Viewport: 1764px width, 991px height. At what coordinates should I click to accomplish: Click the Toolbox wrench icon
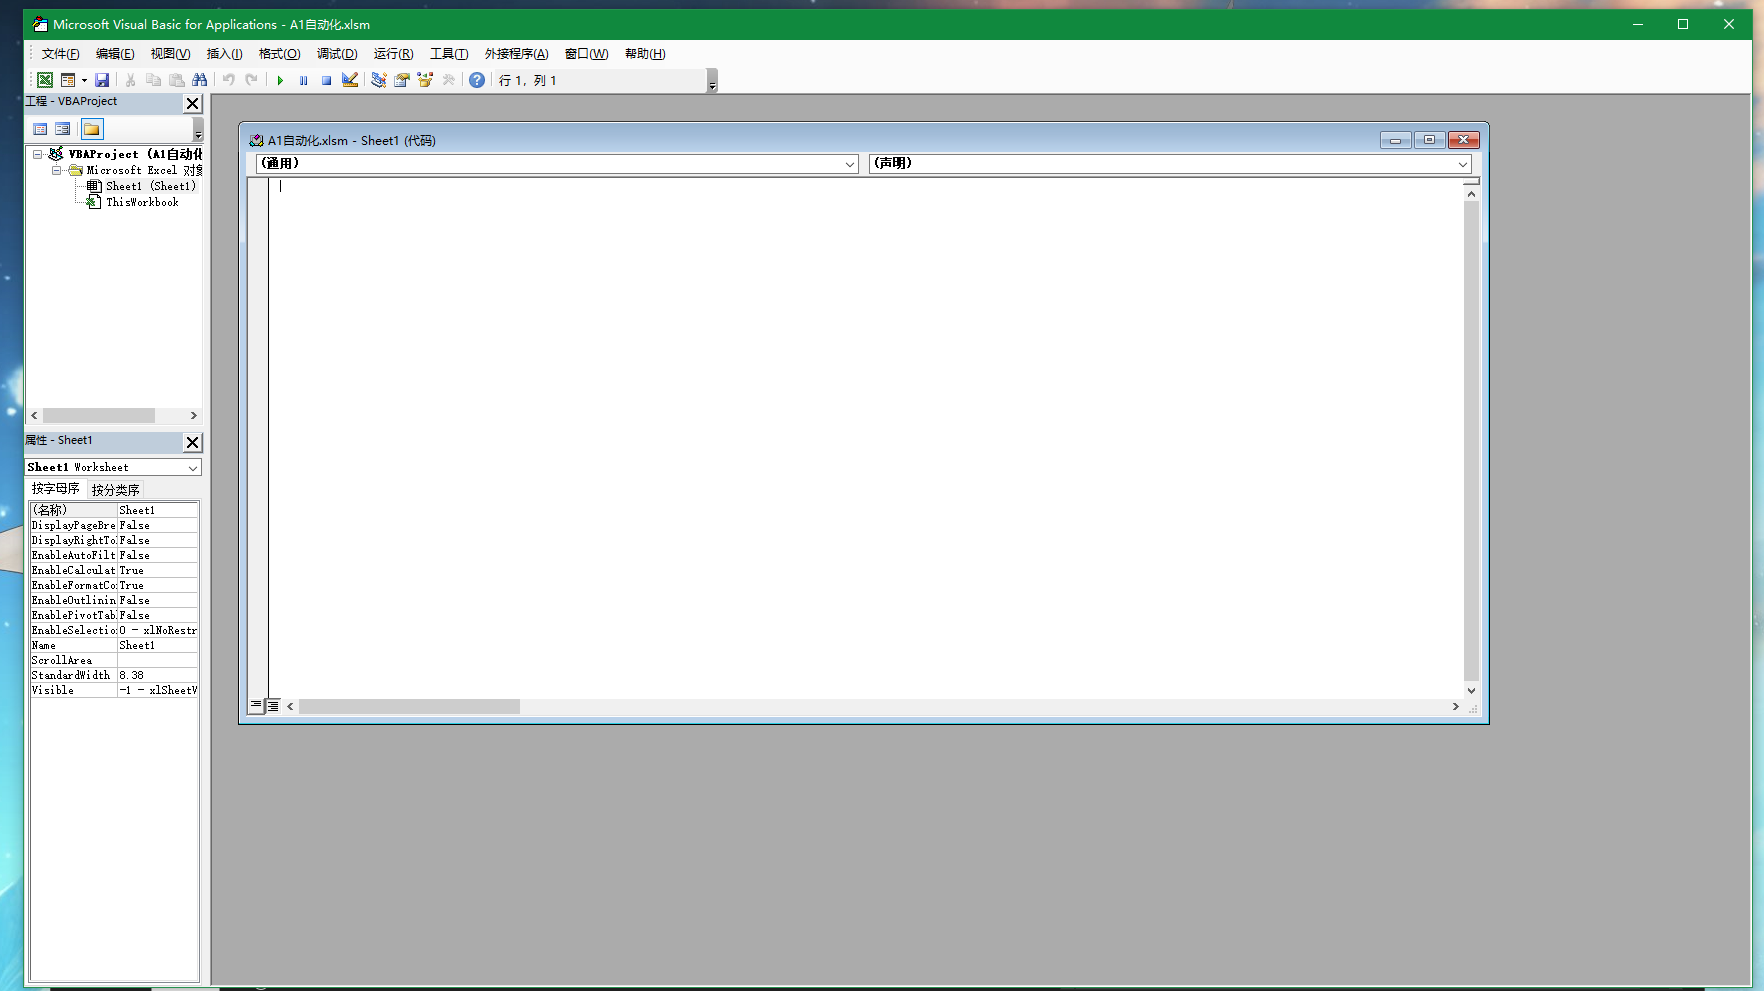[x=448, y=80]
